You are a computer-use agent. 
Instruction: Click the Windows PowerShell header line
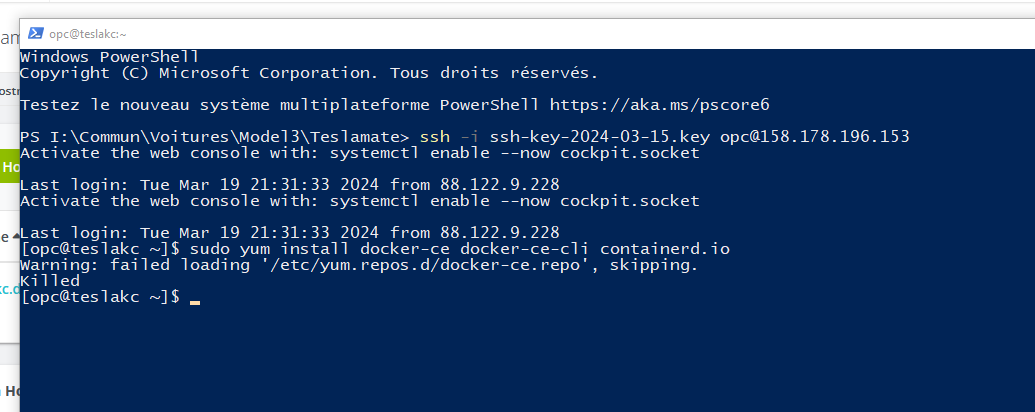pos(110,57)
